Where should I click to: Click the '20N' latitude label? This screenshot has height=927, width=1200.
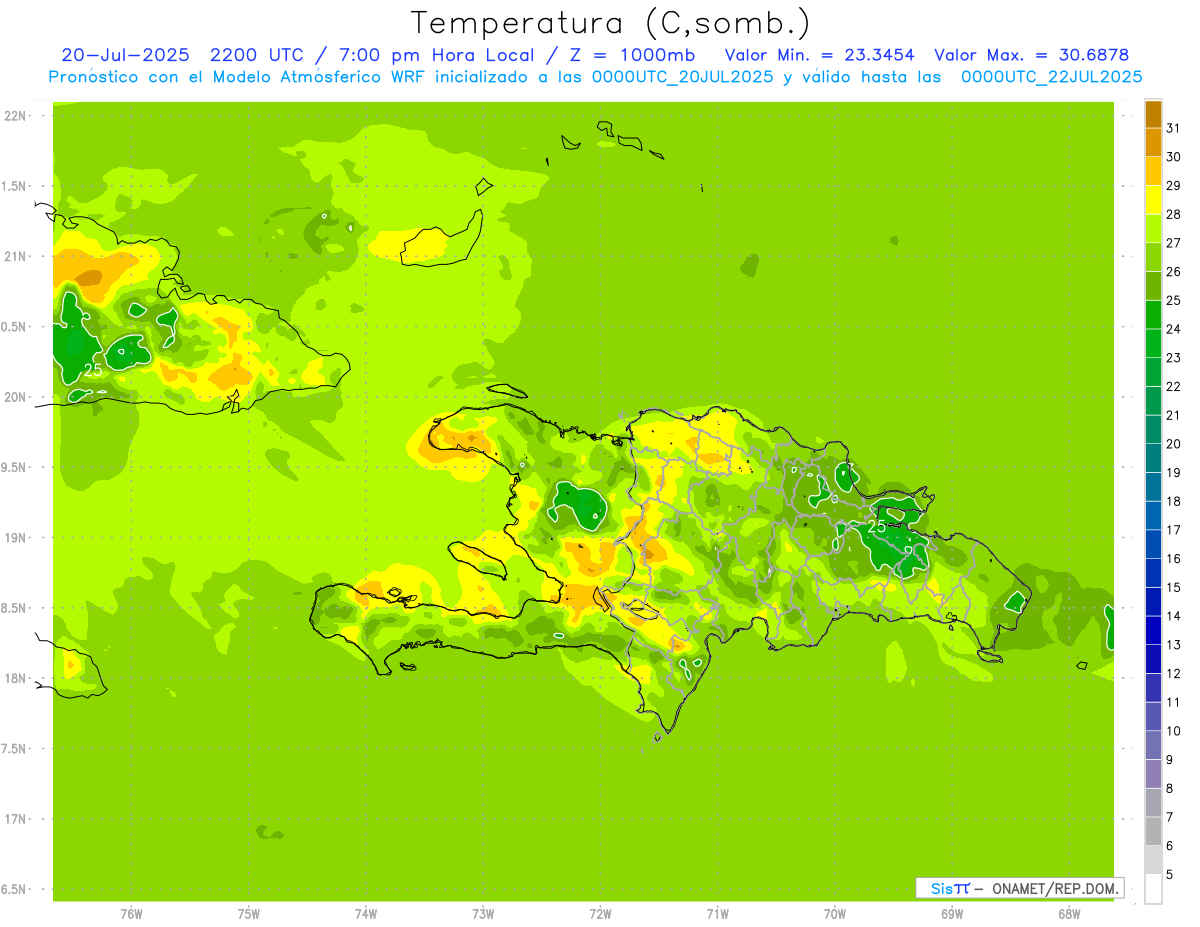[x=14, y=397]
